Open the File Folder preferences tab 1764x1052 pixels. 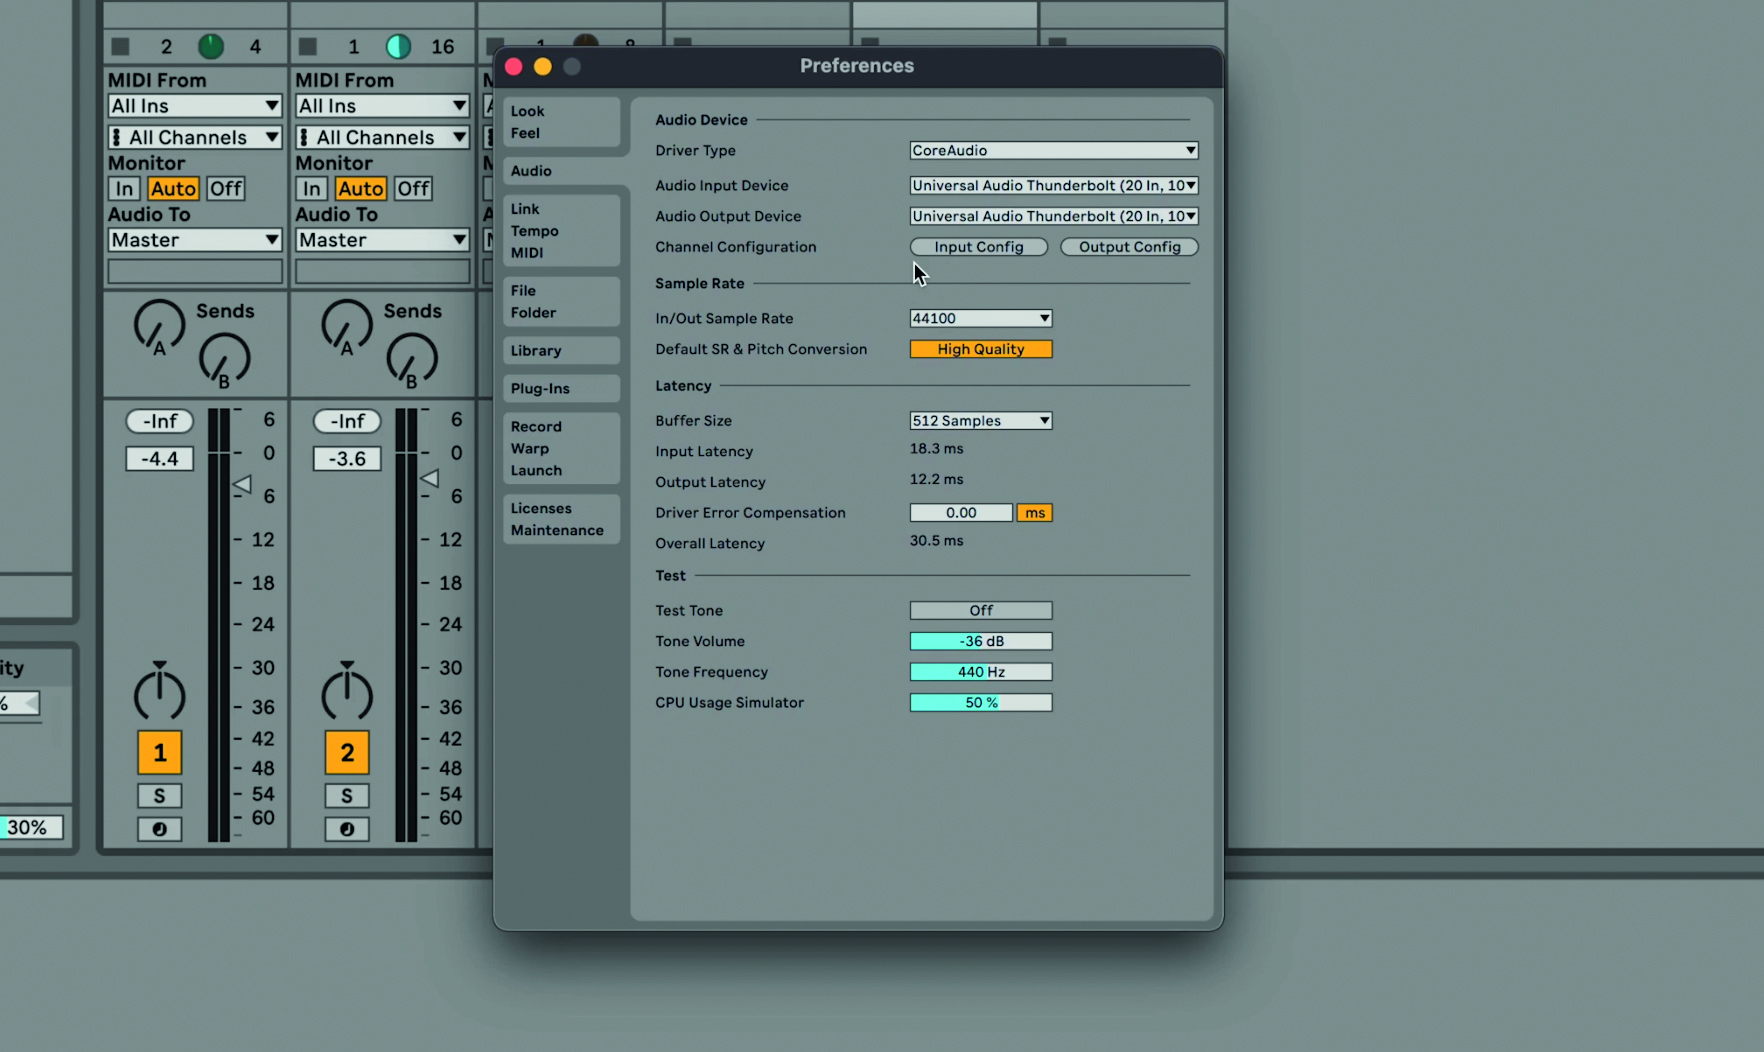pos(561,302)
